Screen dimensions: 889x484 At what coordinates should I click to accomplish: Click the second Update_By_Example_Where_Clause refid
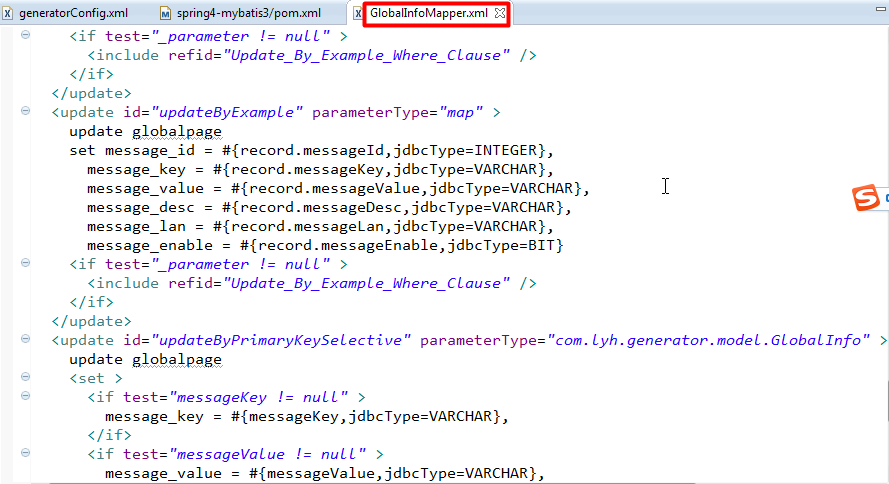pyautogui.click(x=367, y=283)
